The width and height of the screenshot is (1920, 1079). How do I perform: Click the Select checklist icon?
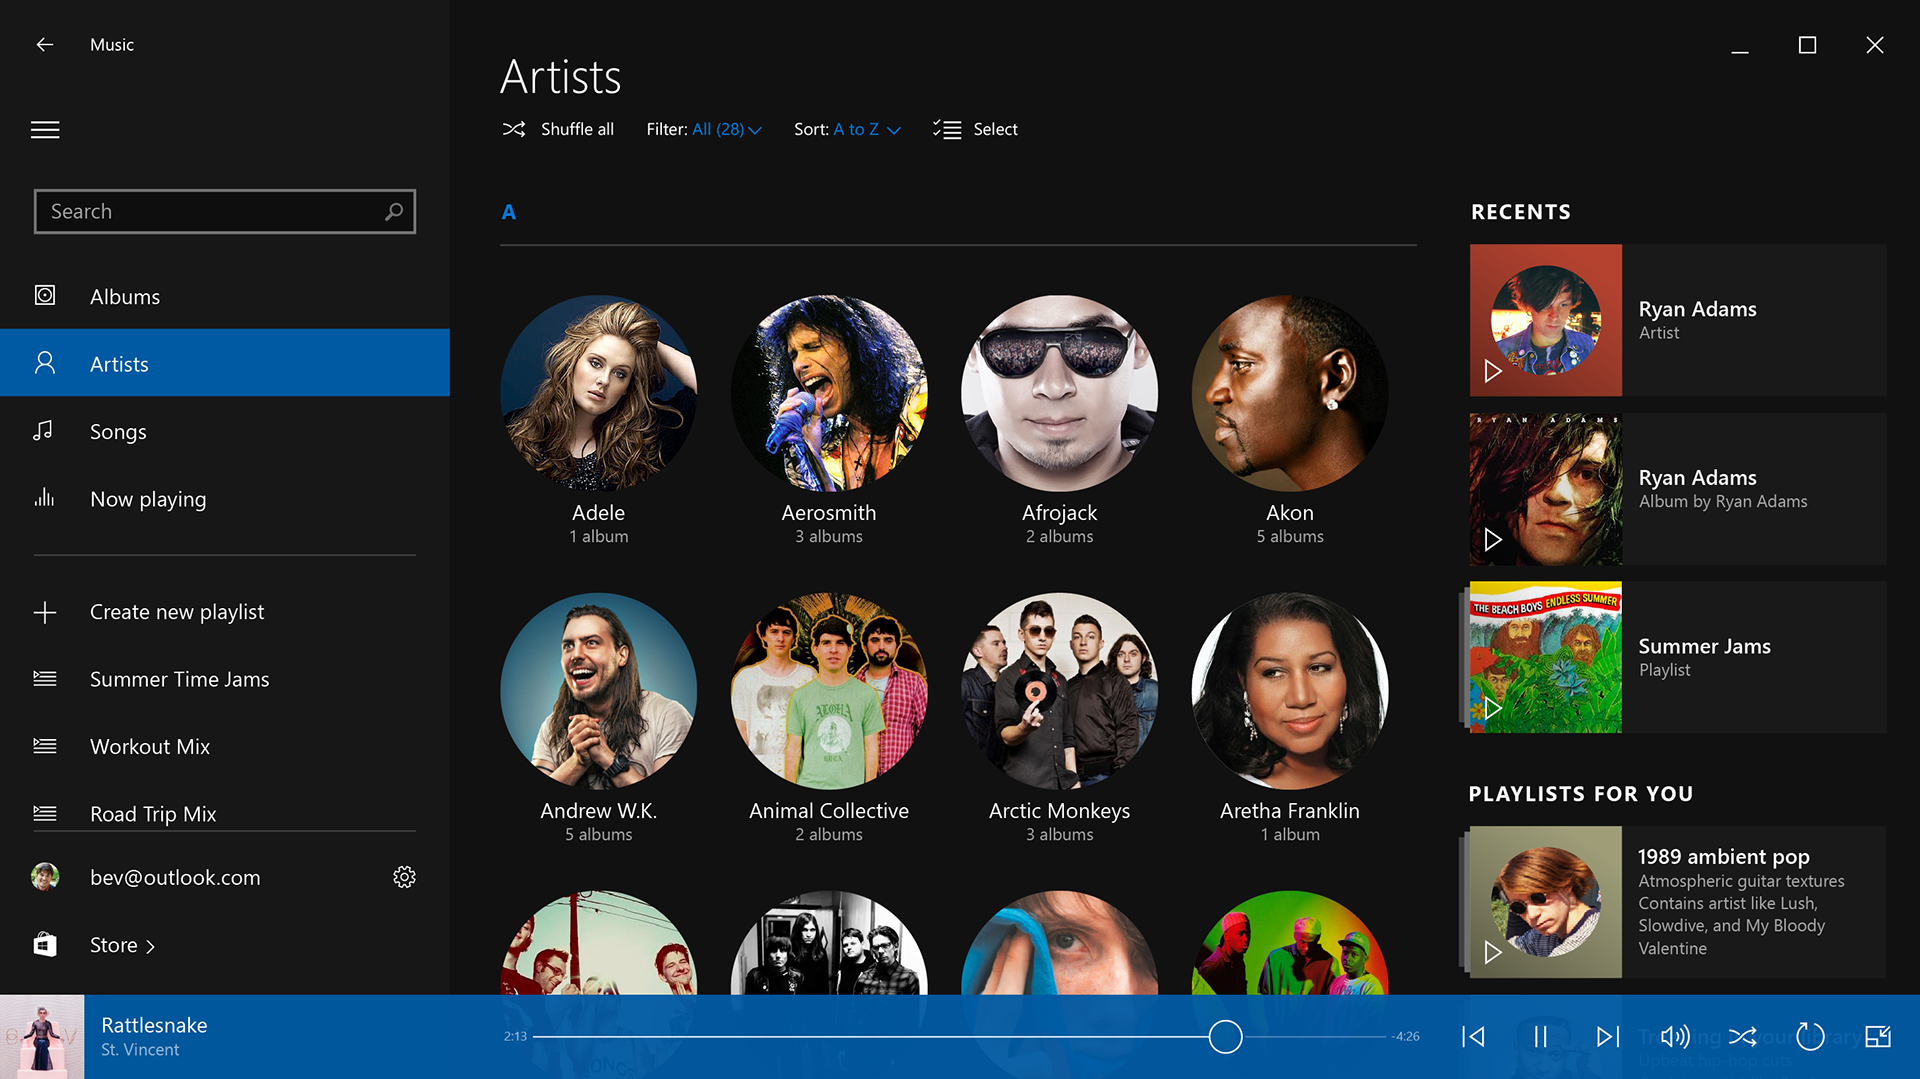point(946,129)
